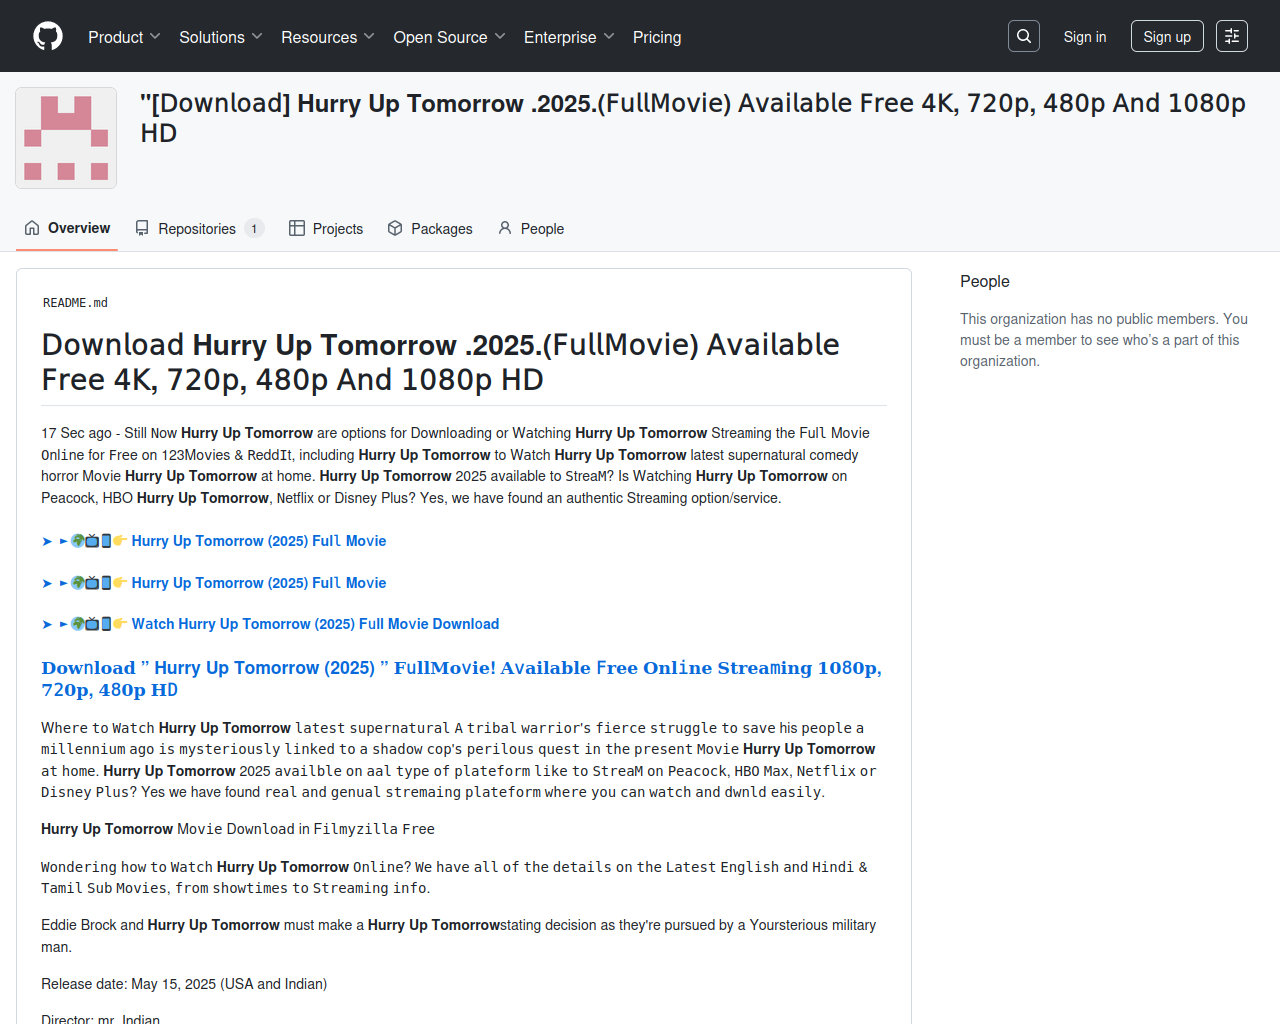Viewport: 1280px width, 1024px height.
Task: Open Watch Hurry Up Tomorrow Full Movie Download link
Action: (315, 624)
